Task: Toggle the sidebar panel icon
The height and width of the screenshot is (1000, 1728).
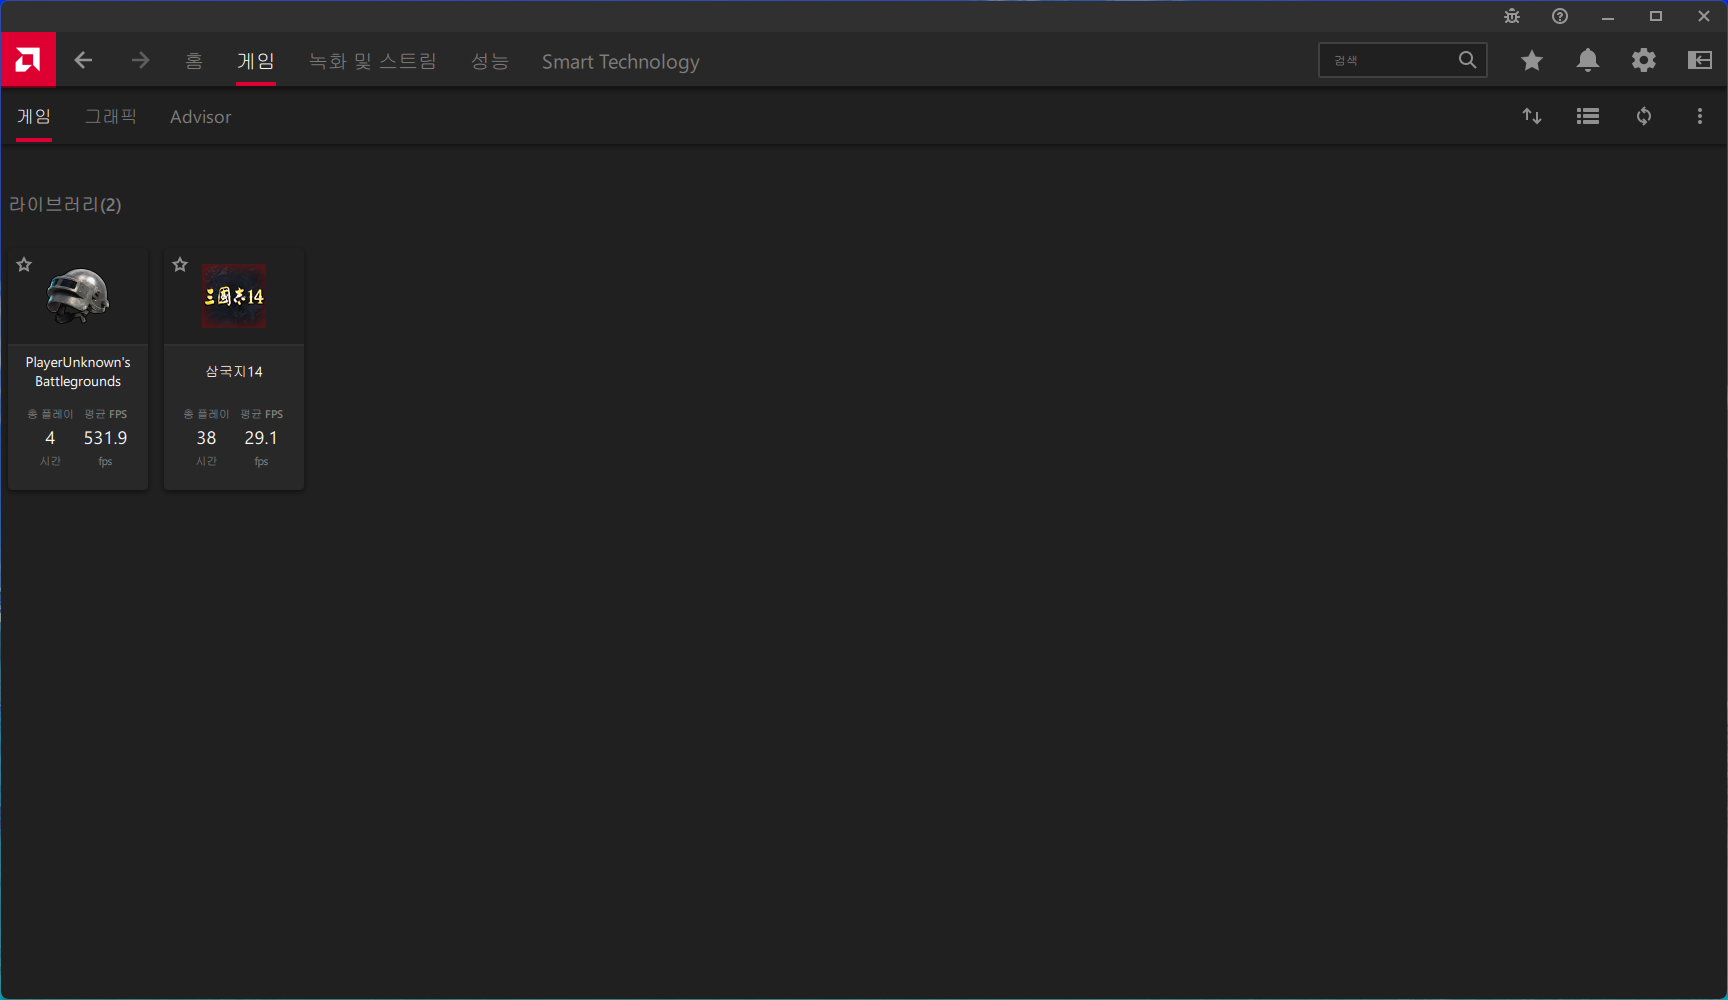Action: 1700,61
